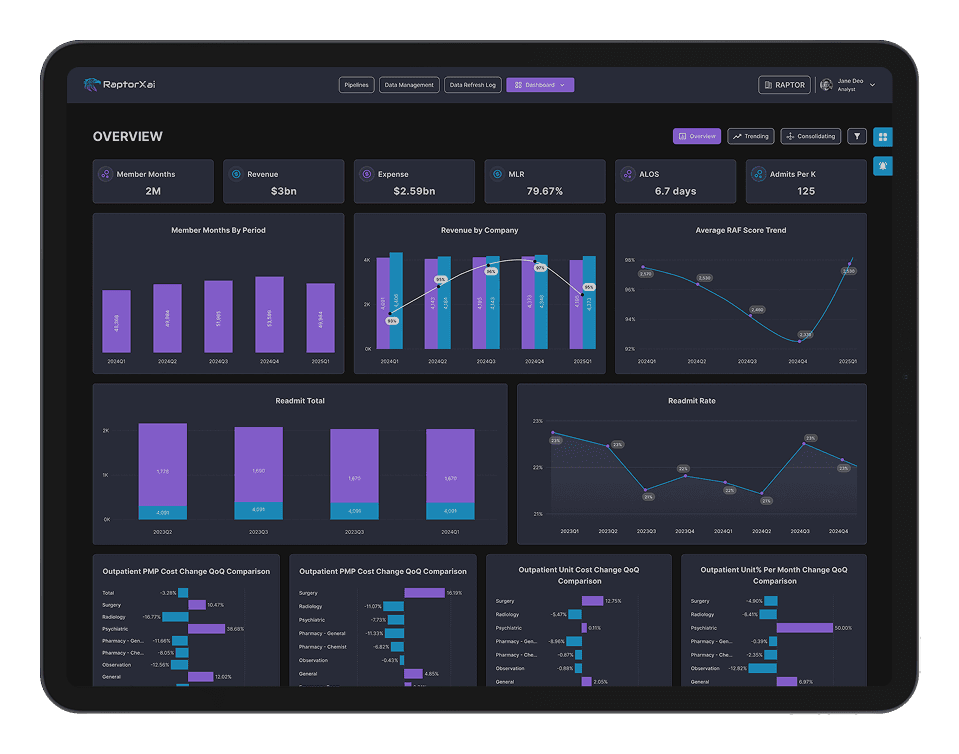959x754 pixels.
Task: Click Jane Doe's avatar icon
Action: point(826,85)
